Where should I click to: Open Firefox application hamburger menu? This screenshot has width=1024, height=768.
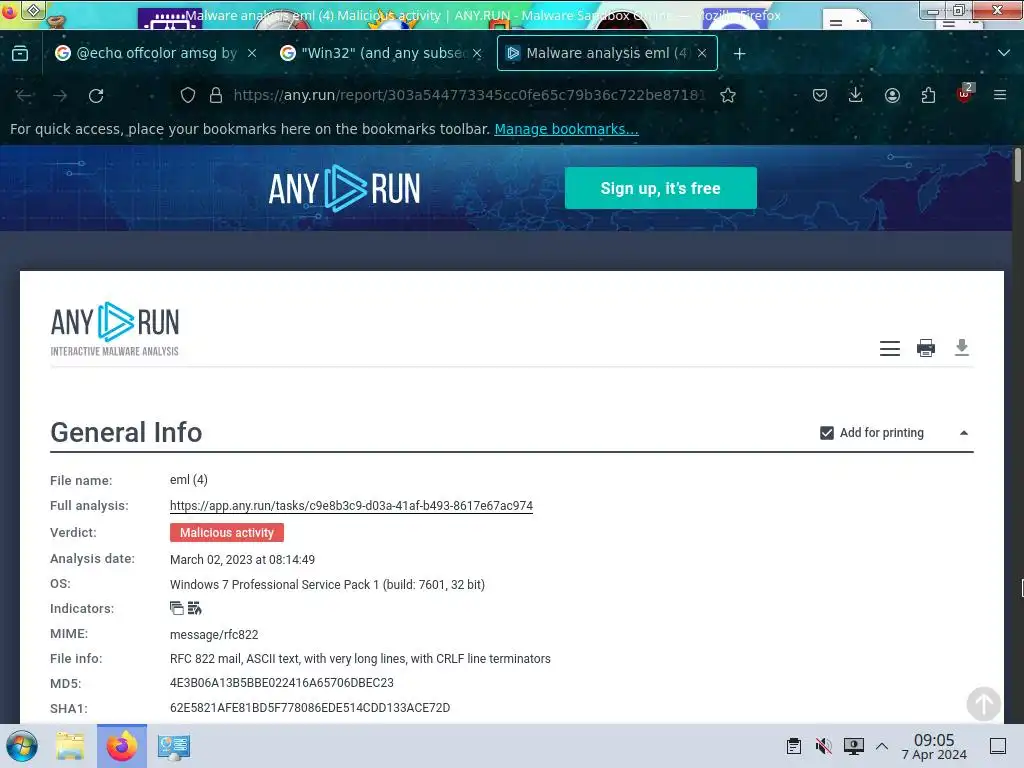click(1000, 95)
